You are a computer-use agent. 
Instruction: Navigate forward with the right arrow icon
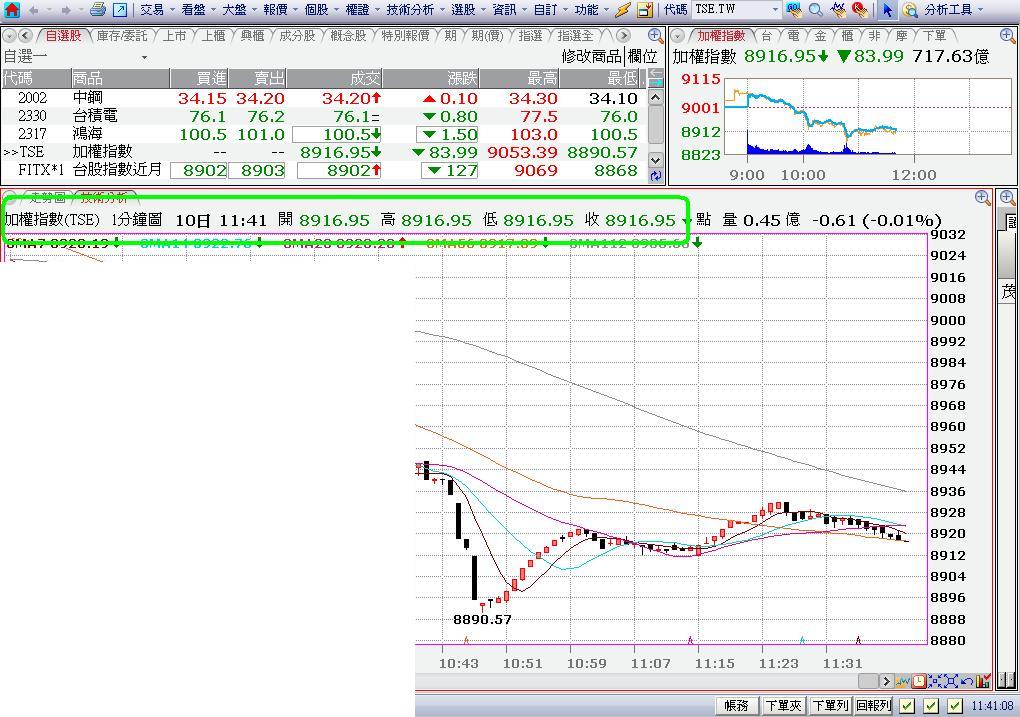[x=66, y=10]
